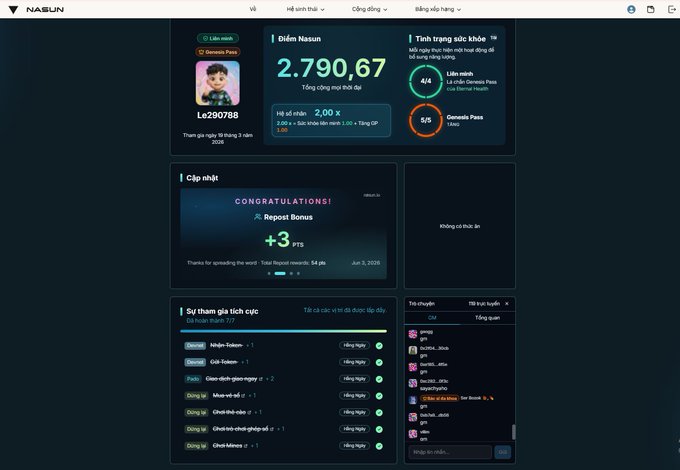The image size is (680, 470).
Task: Click the 2.790,67 points total
Action: point(331,68)
